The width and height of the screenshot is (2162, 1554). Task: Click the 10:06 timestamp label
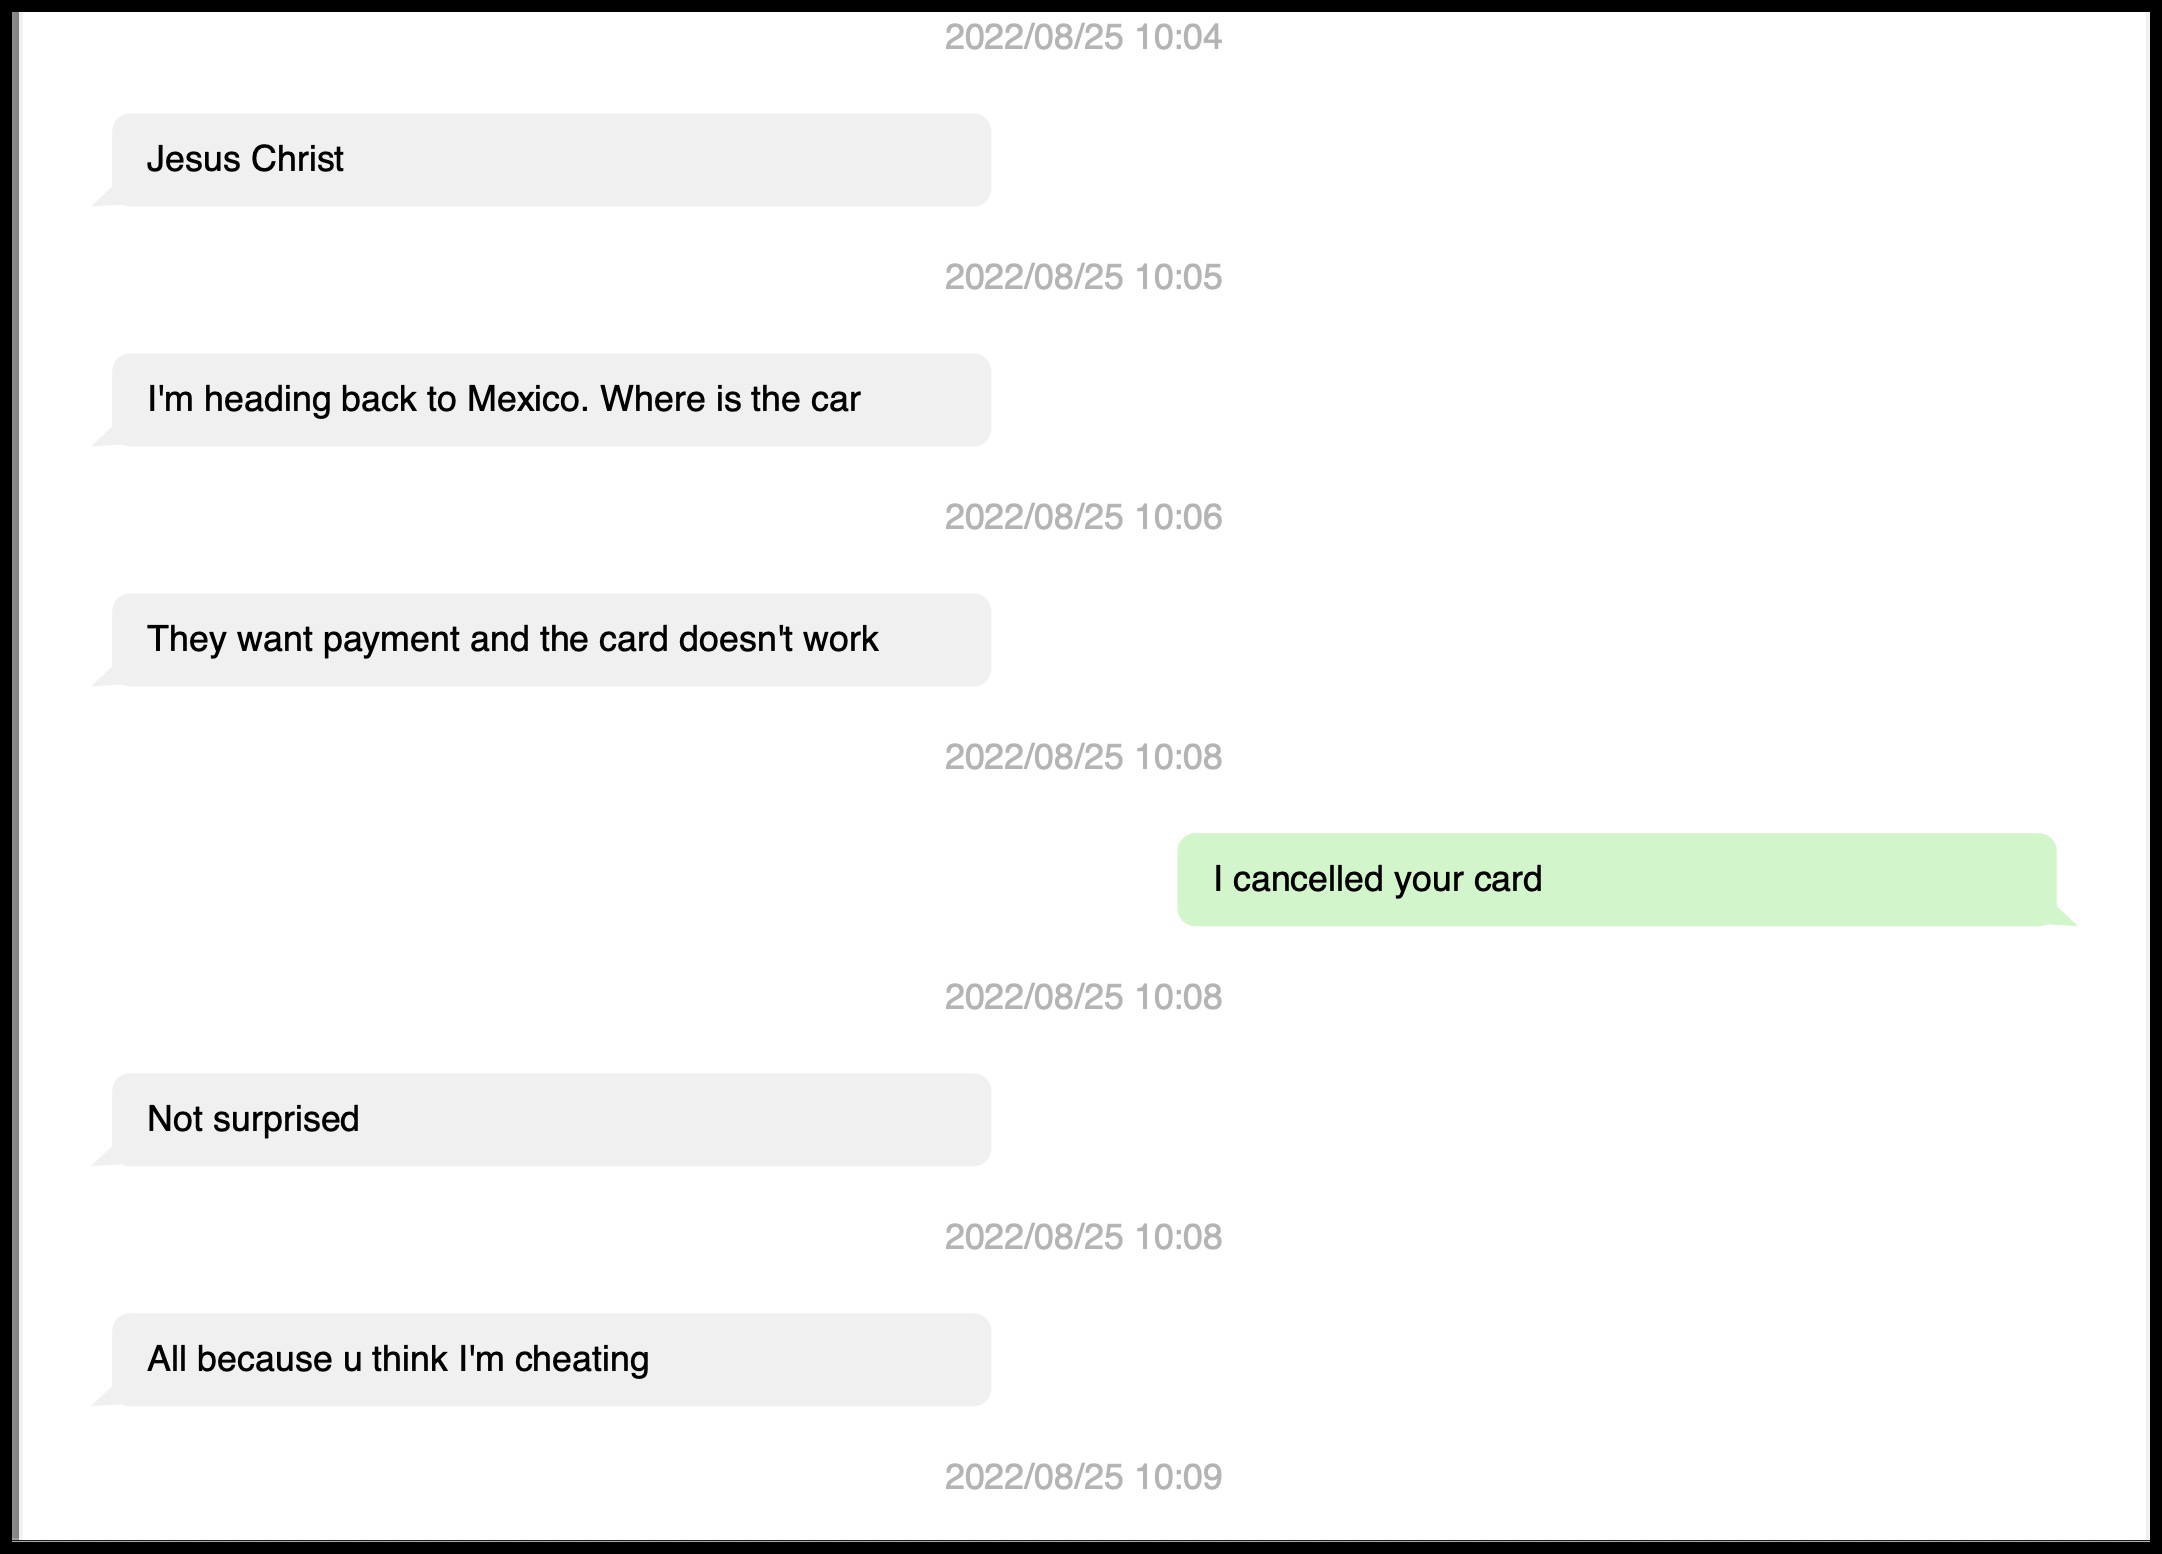(x=1083, y=517)
